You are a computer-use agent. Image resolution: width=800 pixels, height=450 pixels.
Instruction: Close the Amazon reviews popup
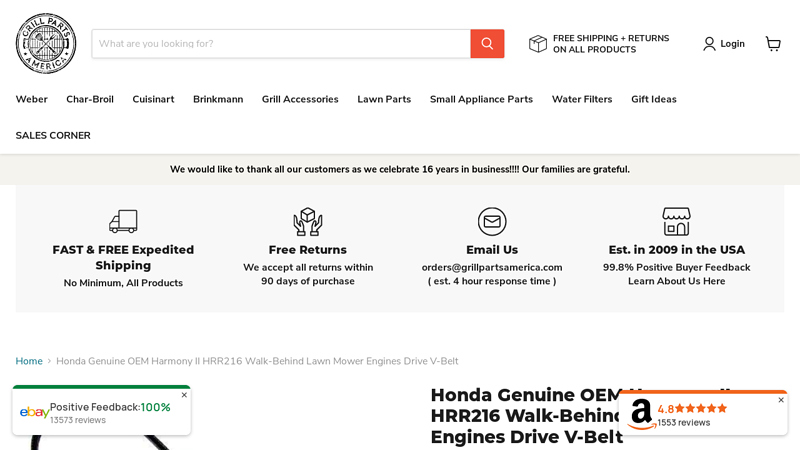point(781,400)
